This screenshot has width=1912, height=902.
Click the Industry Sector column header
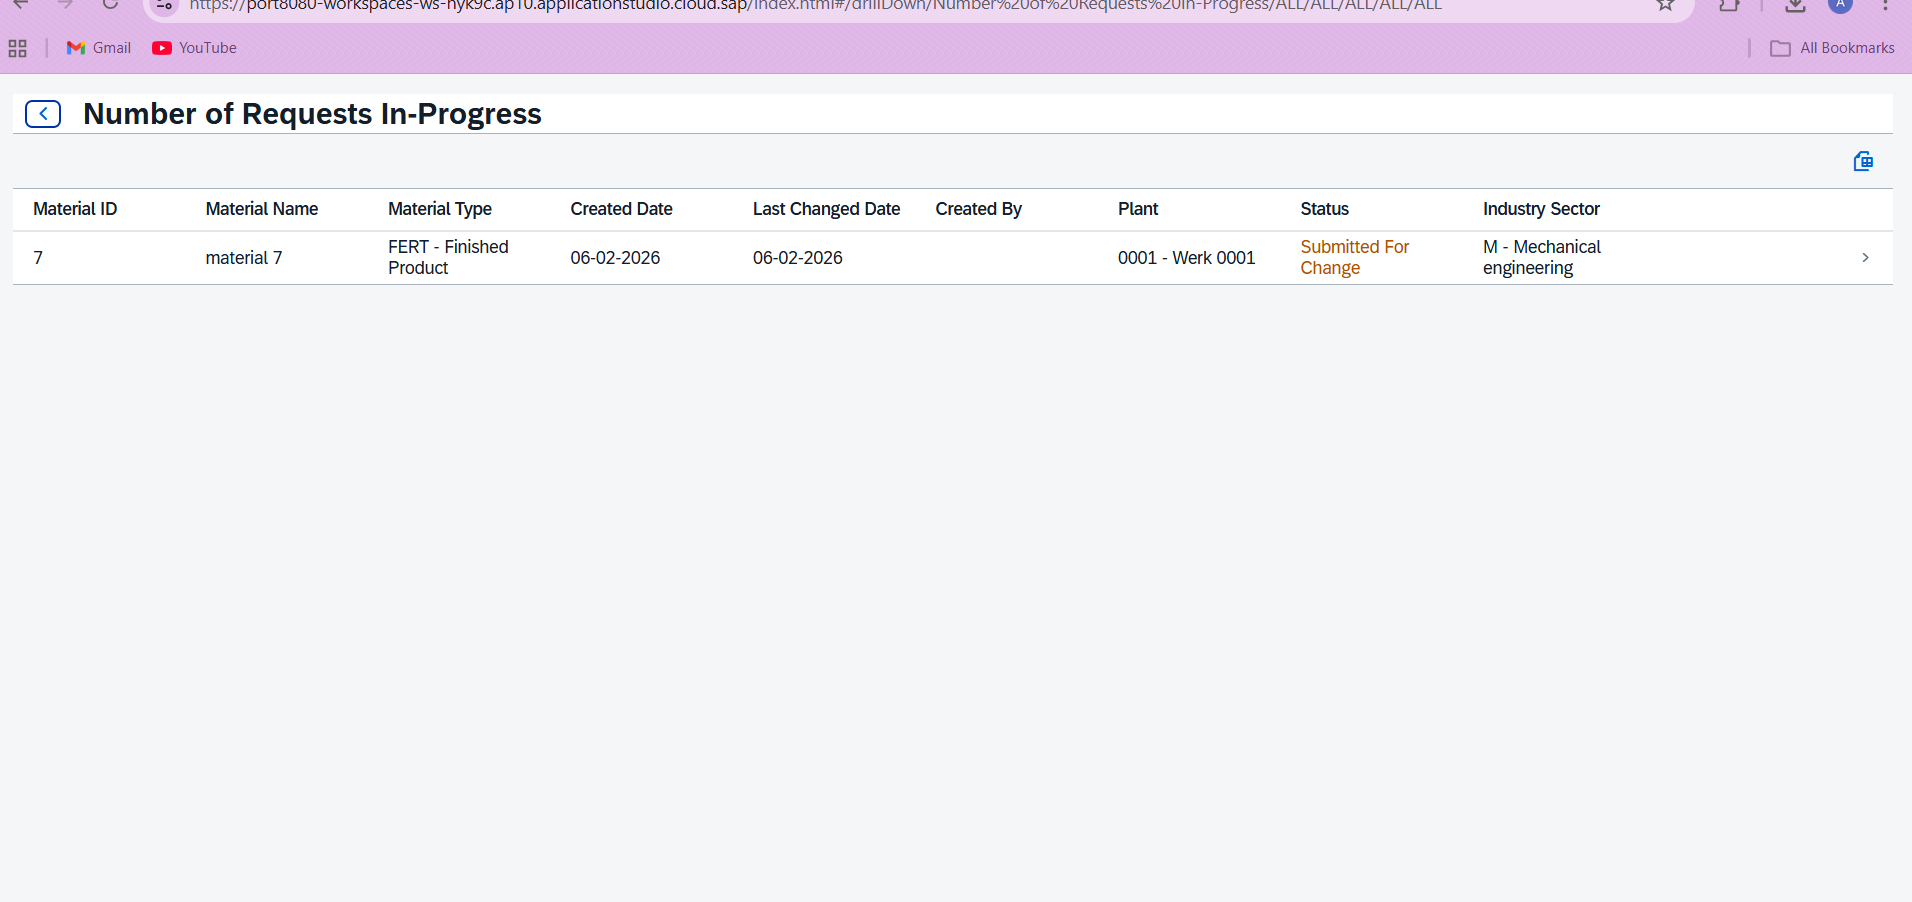(x=1541, y=209)
